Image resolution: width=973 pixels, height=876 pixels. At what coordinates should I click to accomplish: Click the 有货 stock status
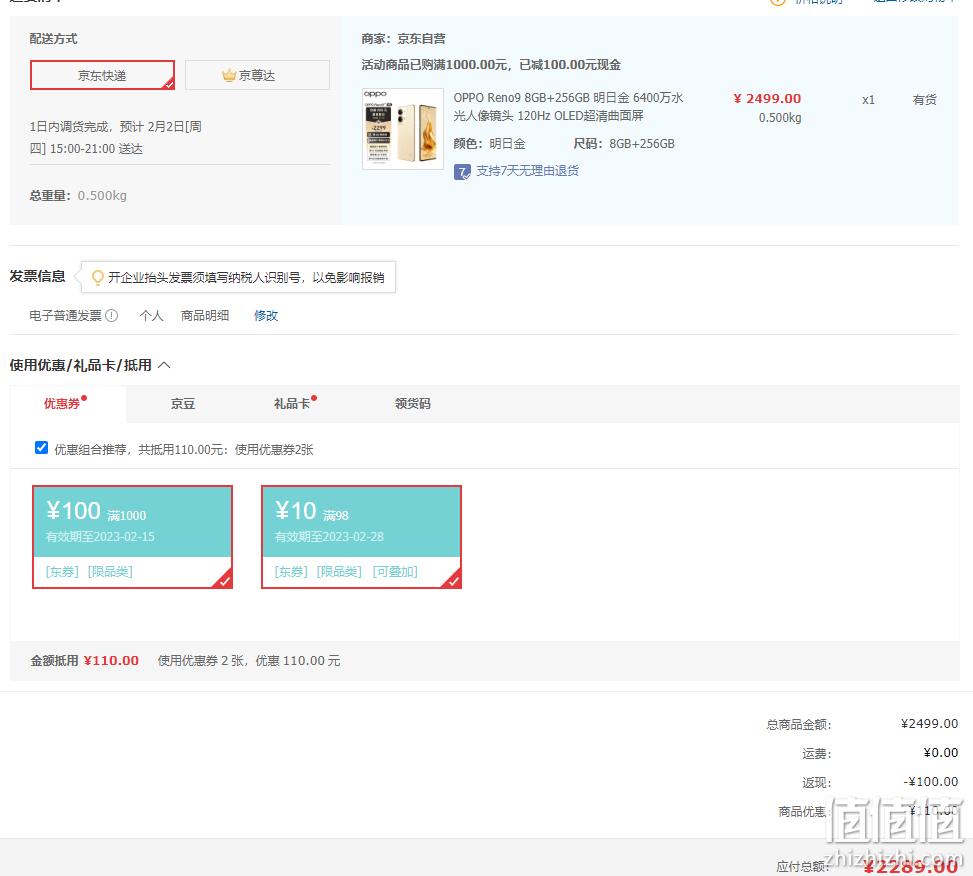tap(925, 99)
